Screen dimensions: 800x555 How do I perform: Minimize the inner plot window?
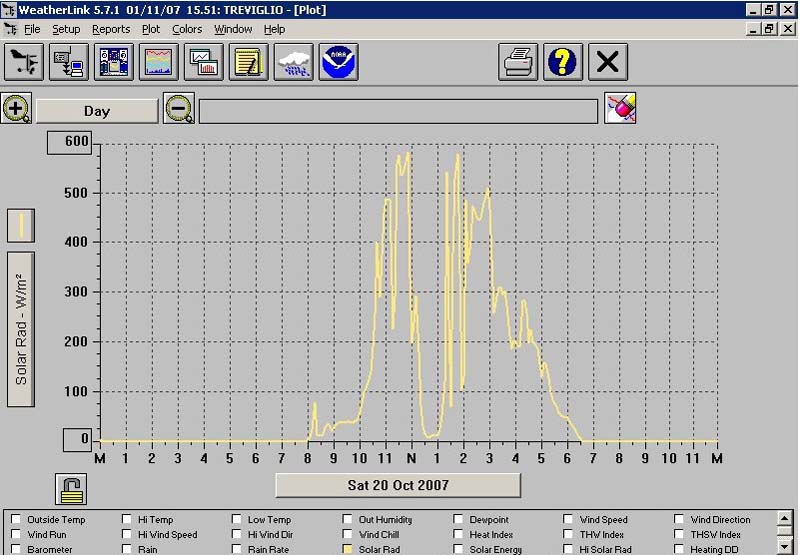[x=754, y=29]
